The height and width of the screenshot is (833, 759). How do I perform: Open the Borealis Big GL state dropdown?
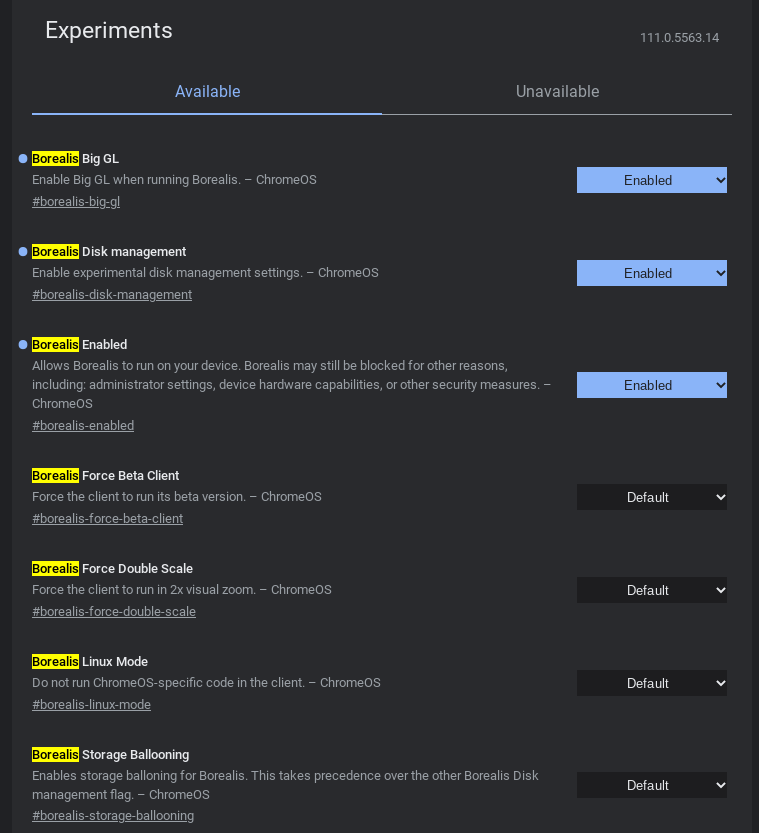pyautogui.click(x=651, y=180)
